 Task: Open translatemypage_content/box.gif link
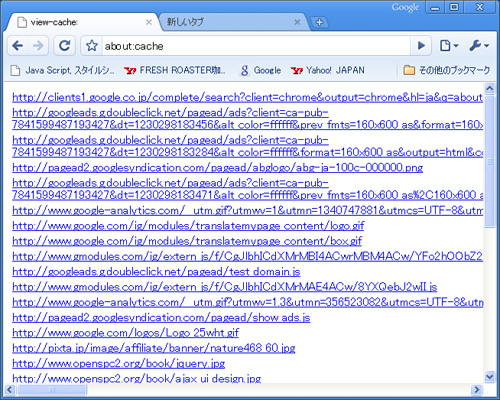187,241
